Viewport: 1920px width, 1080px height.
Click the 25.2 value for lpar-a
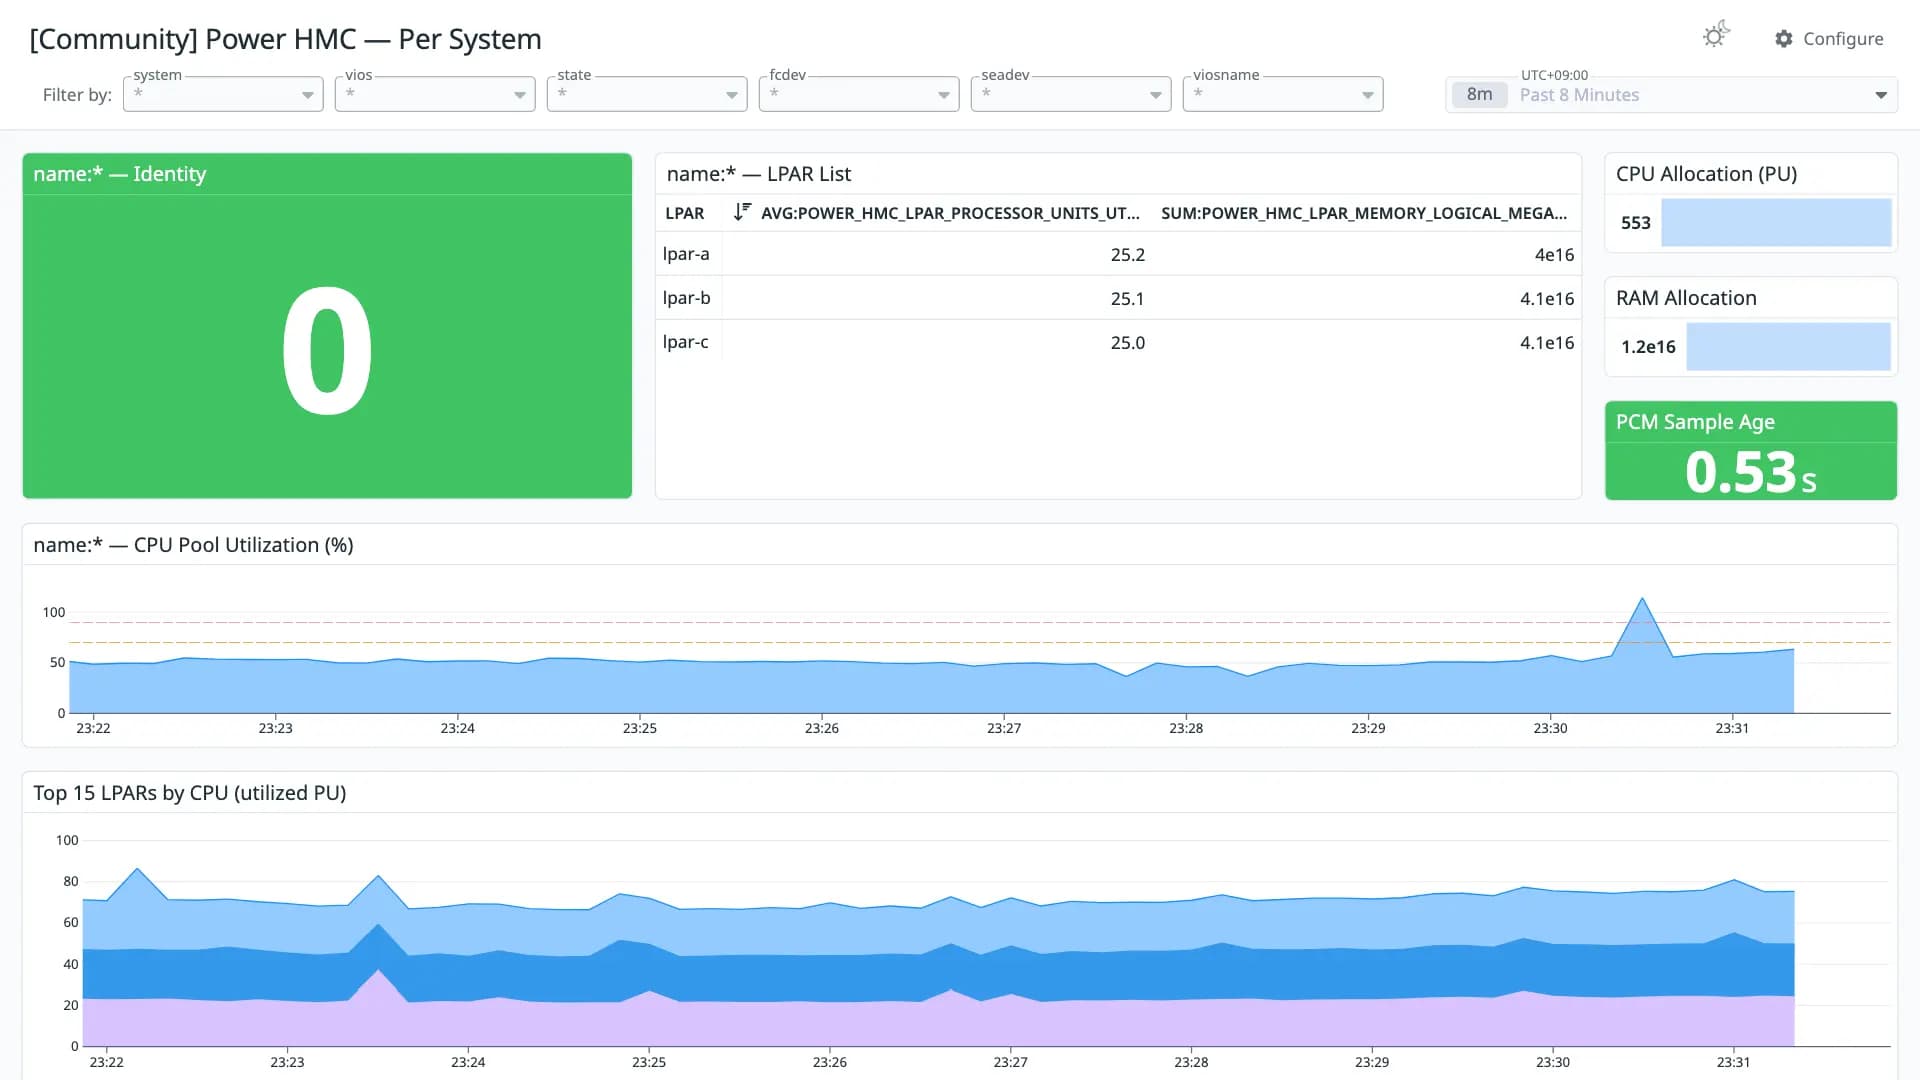1127,255
